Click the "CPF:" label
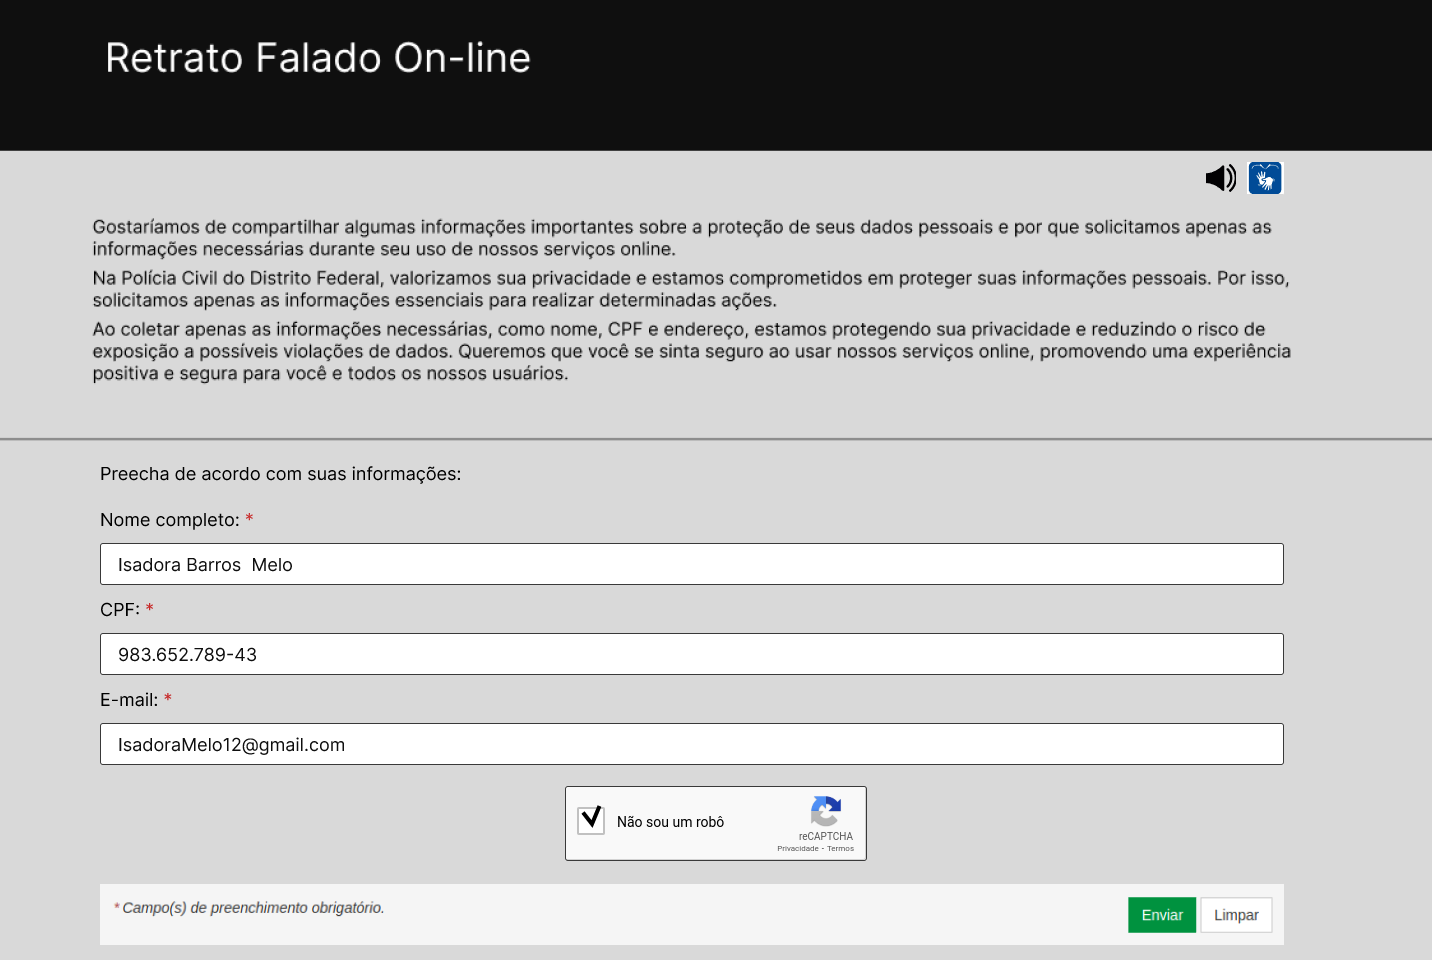 click(x=120, y=610)
